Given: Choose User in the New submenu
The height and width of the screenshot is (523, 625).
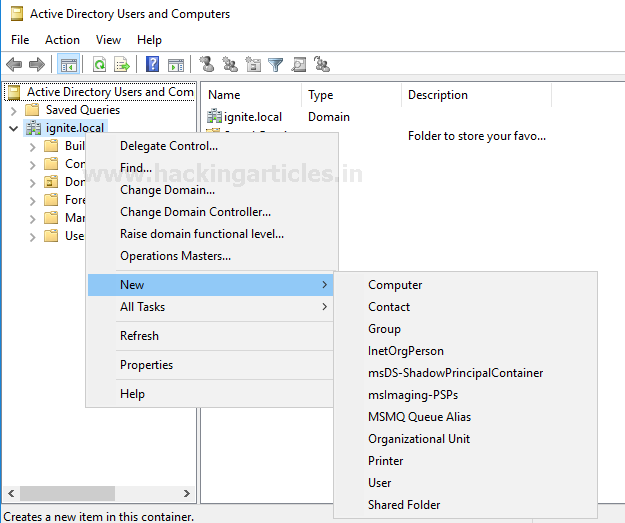Looking at the screenshot, I should (380, 483).
